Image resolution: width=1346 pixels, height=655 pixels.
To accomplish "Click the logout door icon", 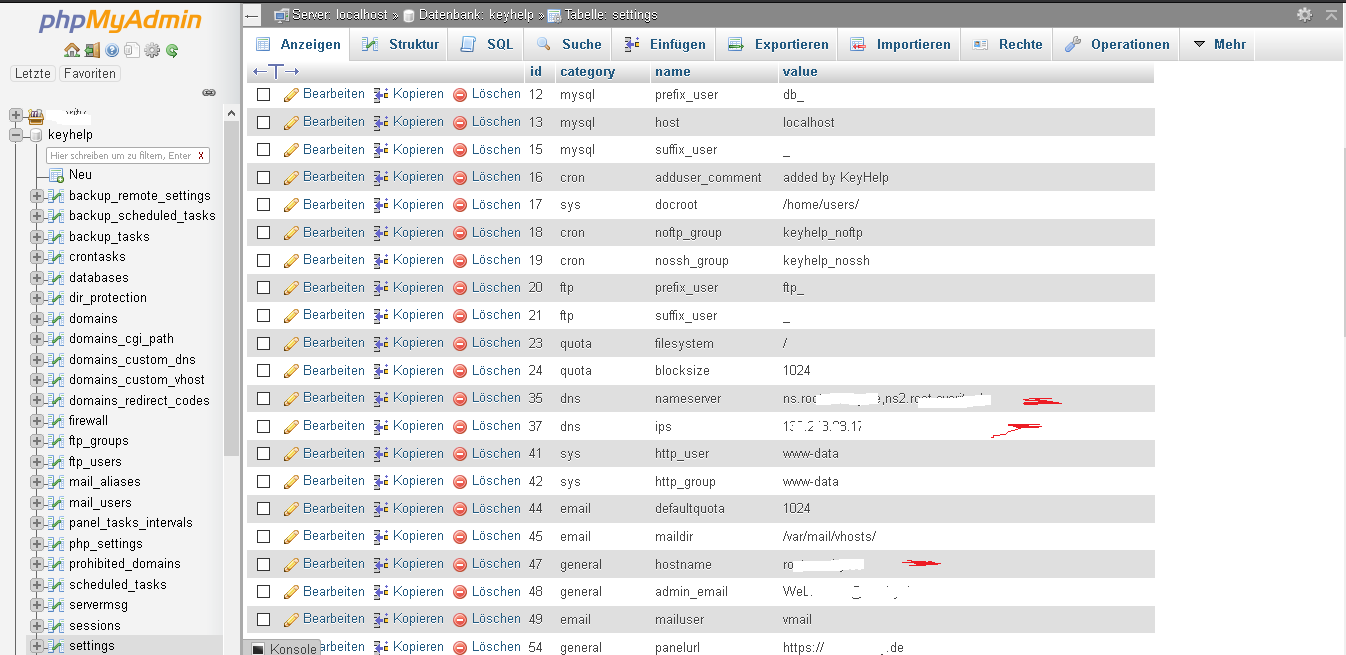I will pyautogui.click(x=92, y=50).
